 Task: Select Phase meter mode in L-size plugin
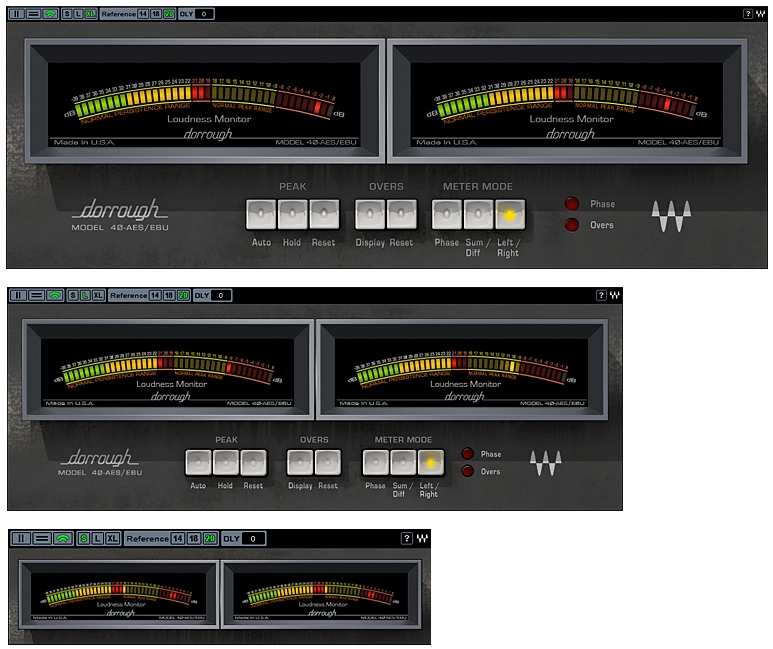point(376,463)
